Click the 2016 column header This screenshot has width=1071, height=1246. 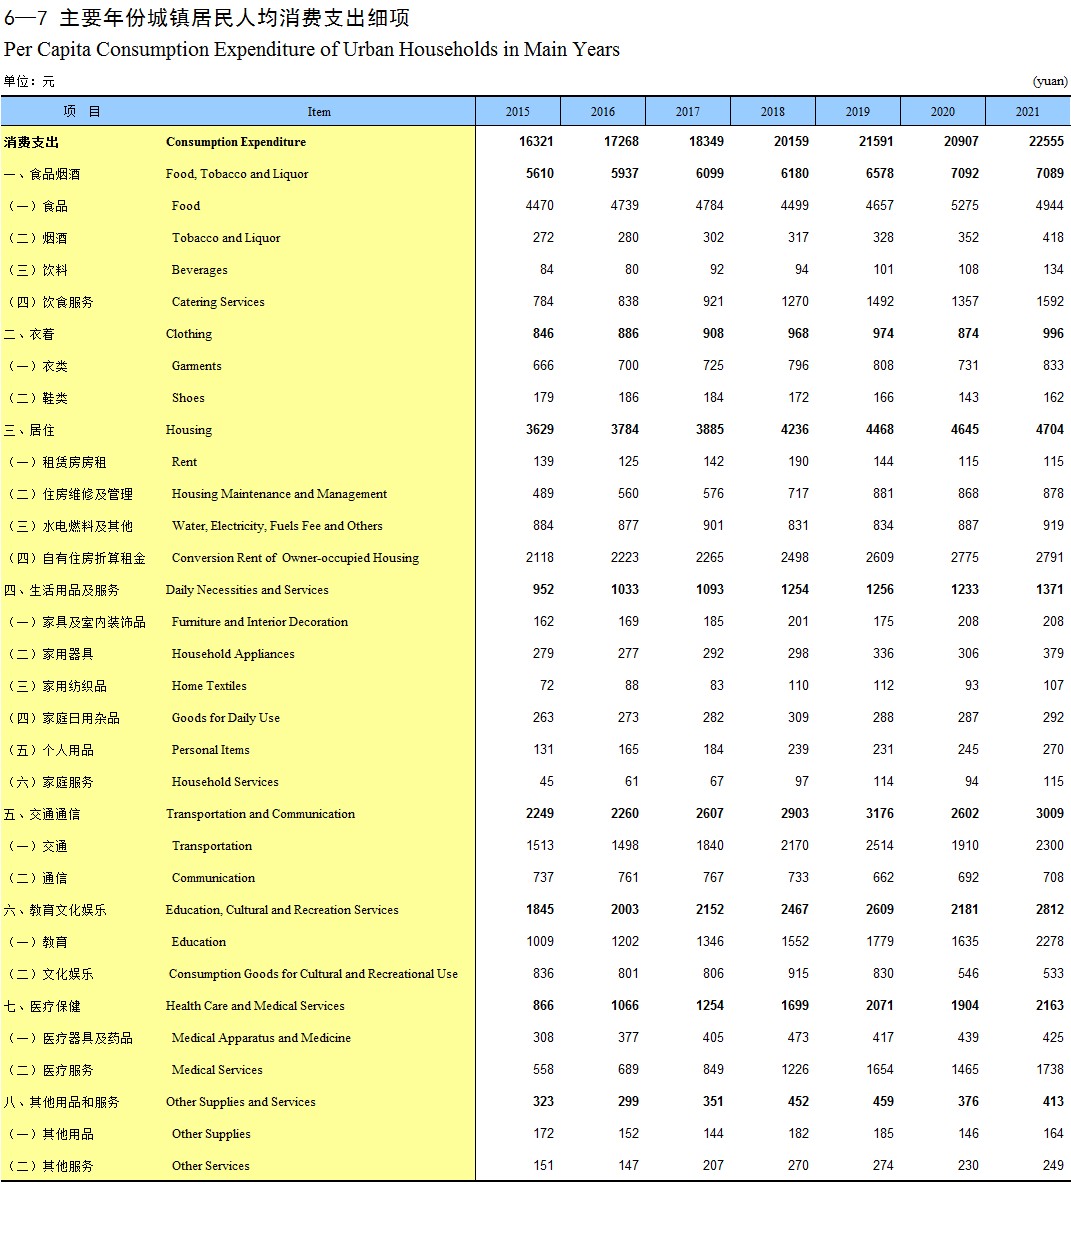click(603, 111)
